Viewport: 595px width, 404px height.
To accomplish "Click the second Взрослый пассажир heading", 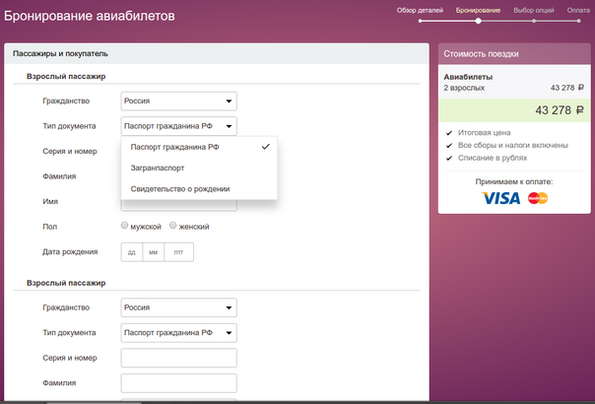I will point(66,283).
